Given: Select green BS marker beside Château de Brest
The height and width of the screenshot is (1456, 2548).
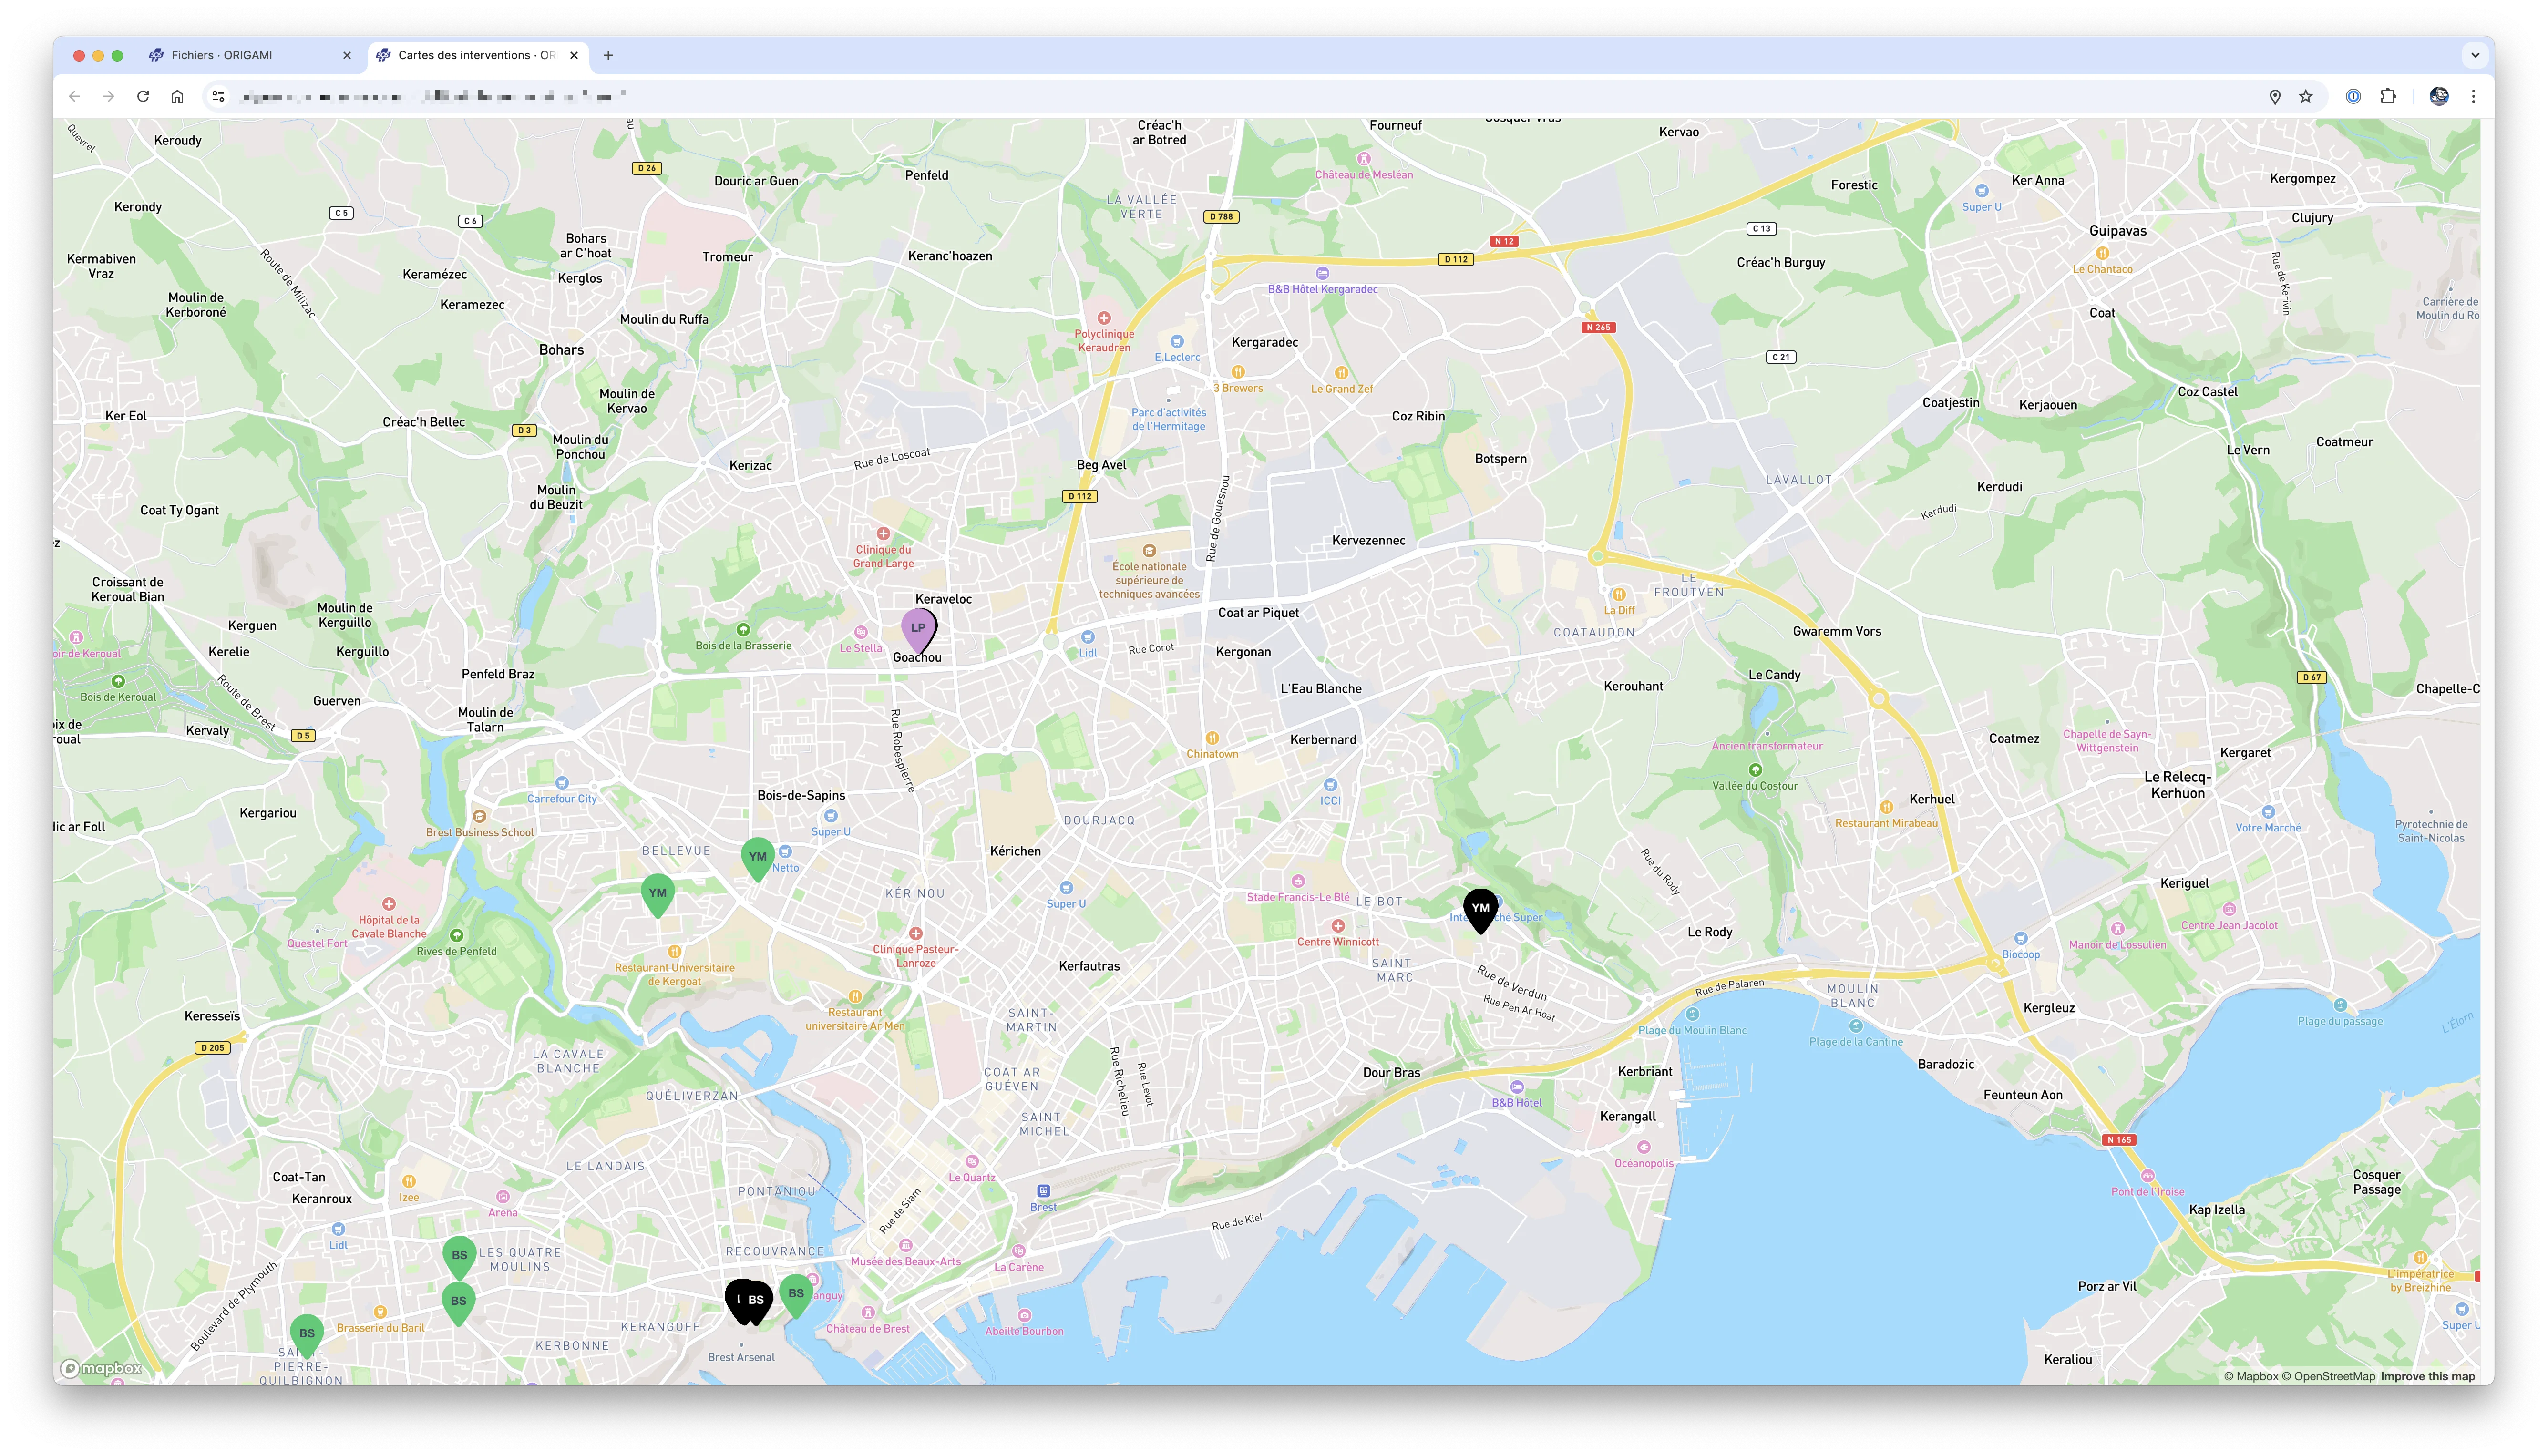Looking at the screenshot, I should 796,1295.
